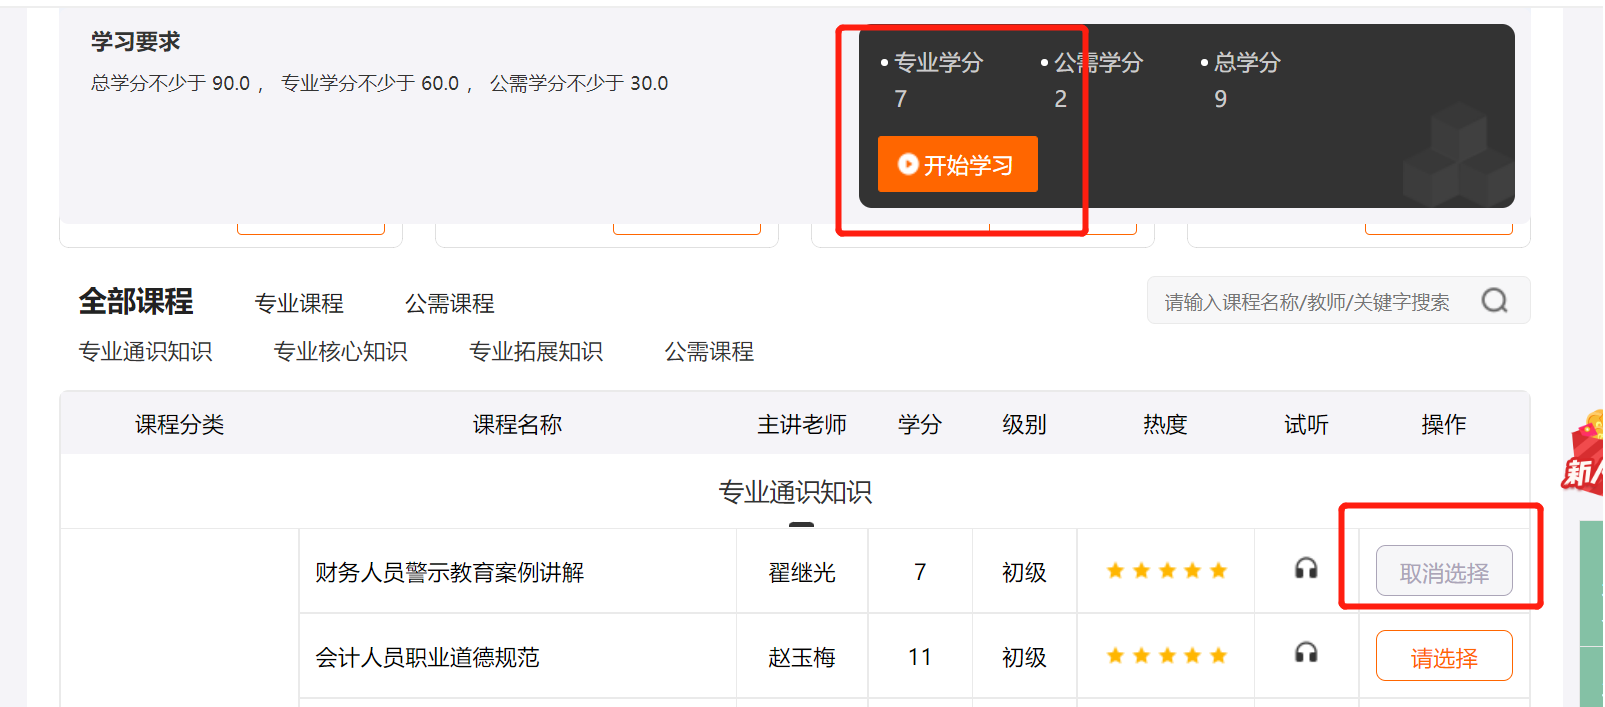Image resolution: width=1605 pixels, height=707 pixels.
Task: Switch to the 全部课程 tab
Action: 136,302
